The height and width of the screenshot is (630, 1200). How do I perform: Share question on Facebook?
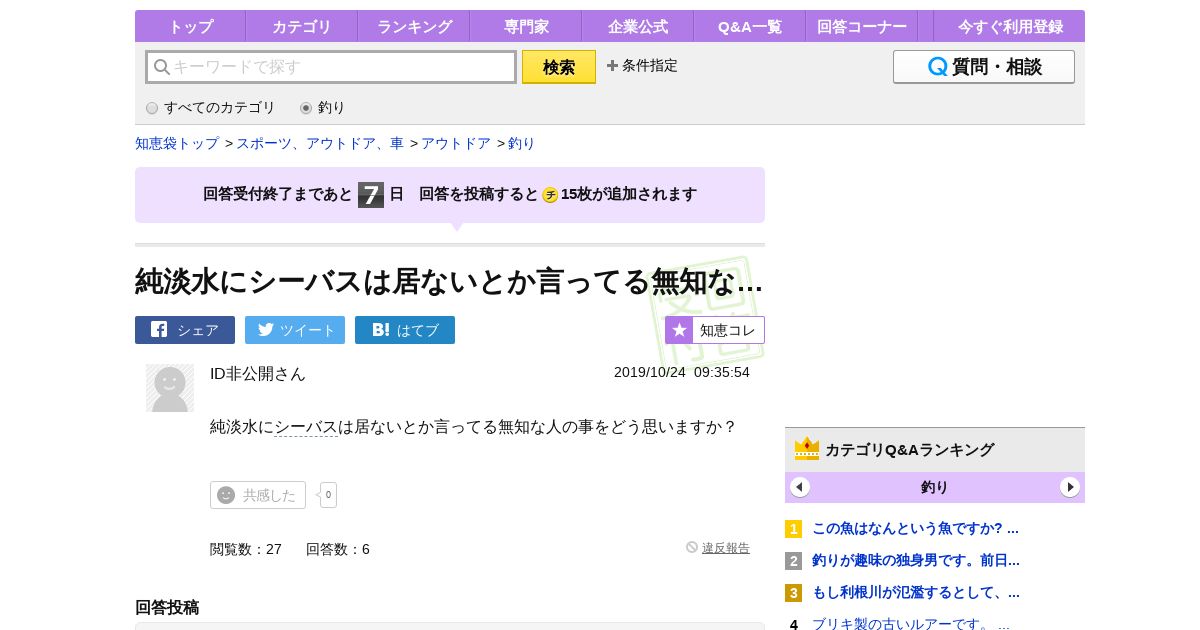coord(185,330)
